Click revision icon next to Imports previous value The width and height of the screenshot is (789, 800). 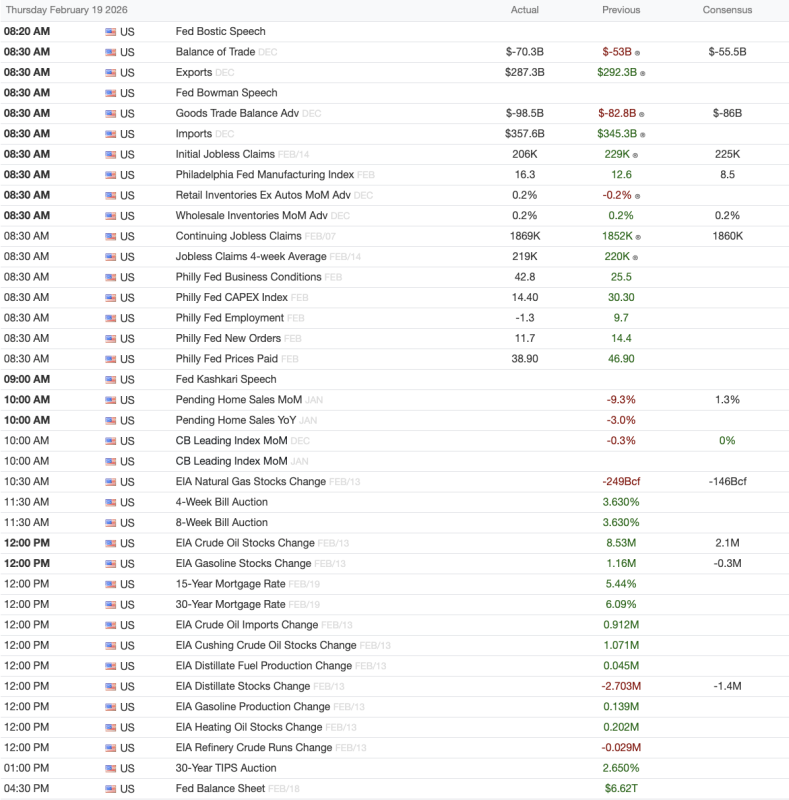(x=643, y=134)
